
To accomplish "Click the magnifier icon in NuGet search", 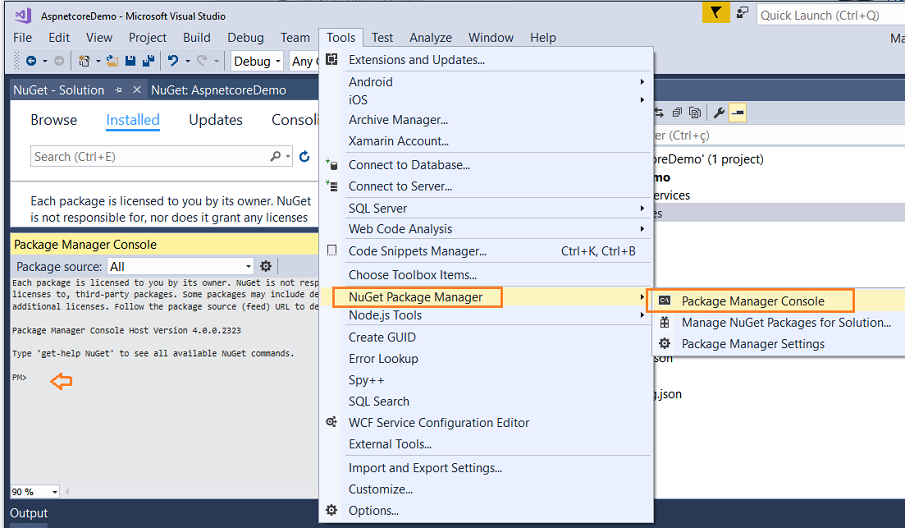I will tap(276, 156).
